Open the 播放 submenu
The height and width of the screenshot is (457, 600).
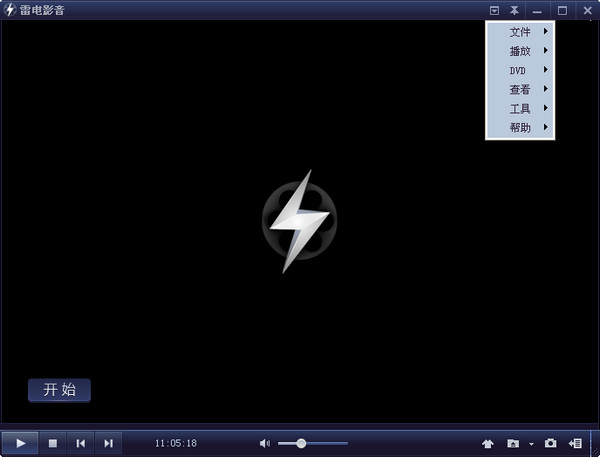520,51
